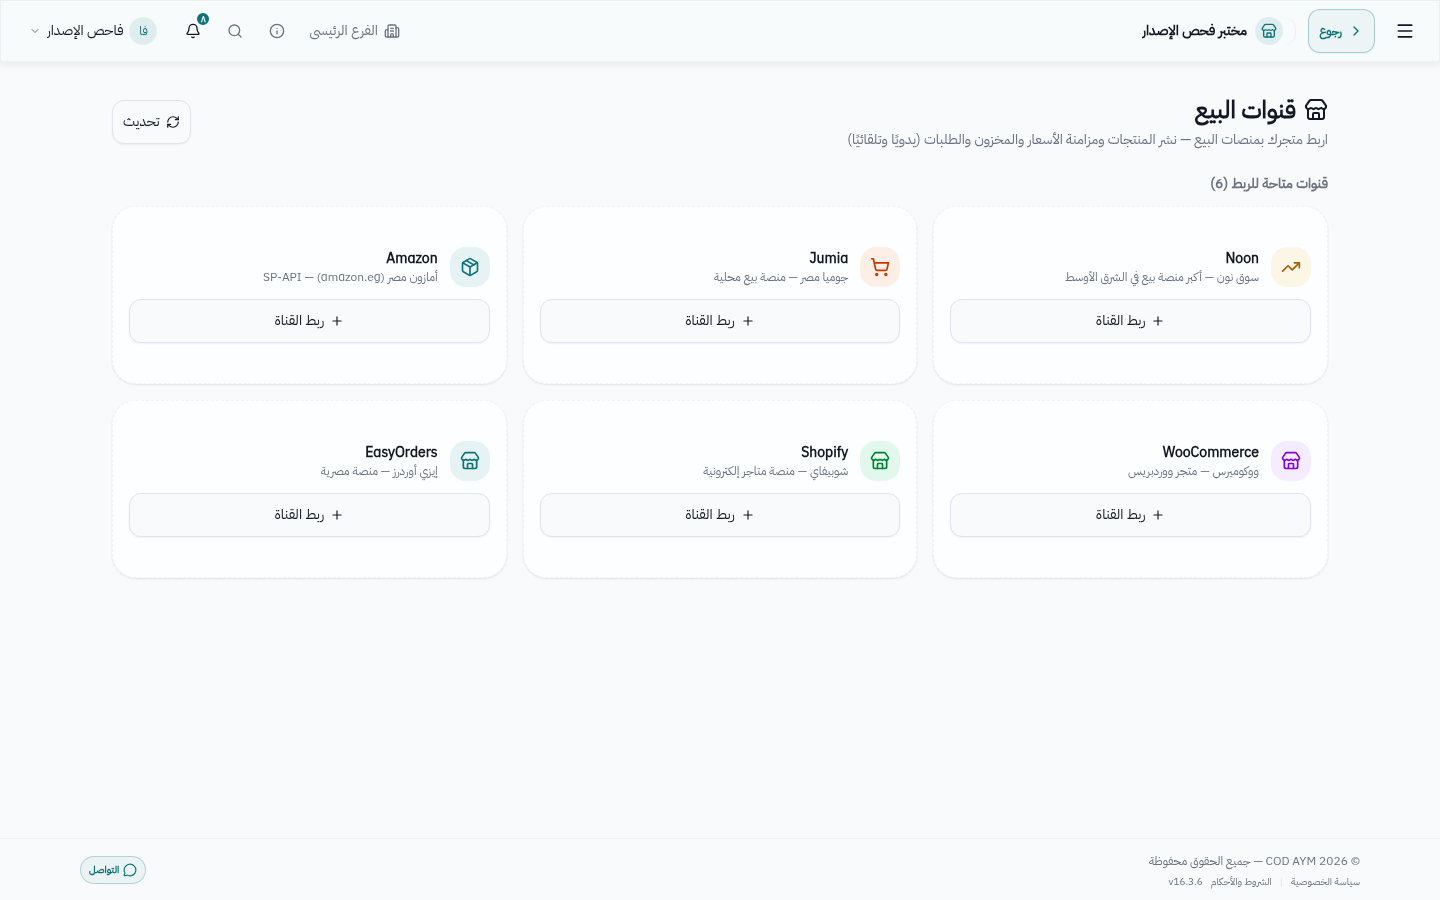1440x900 pixels.
Task: Connect the Noon channel
Action: coord(1130,321)
